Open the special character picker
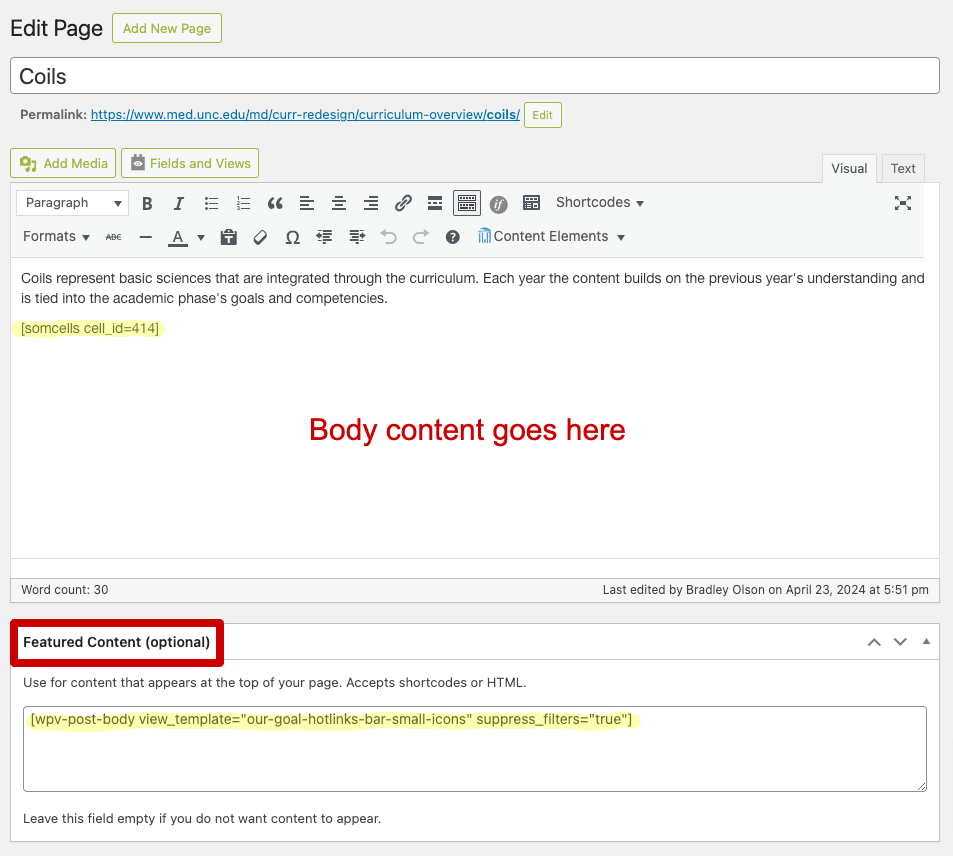This screenshot has height=856, width=953. (x=292, y=237)
